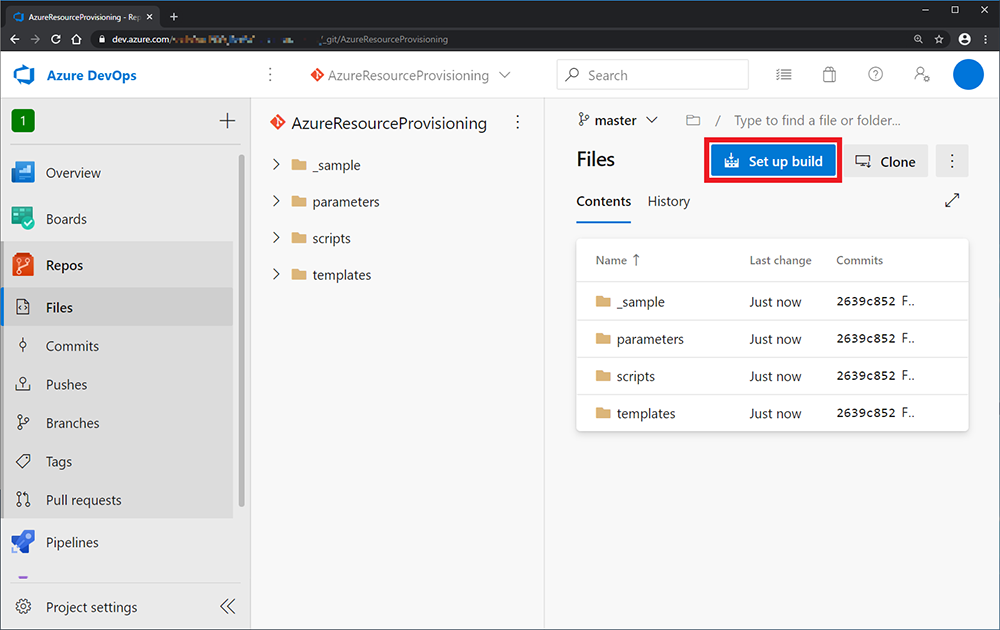Expand the scripts folder chevron in tree
This screenshot has width=1000, height=630.
tap(276, 238)
